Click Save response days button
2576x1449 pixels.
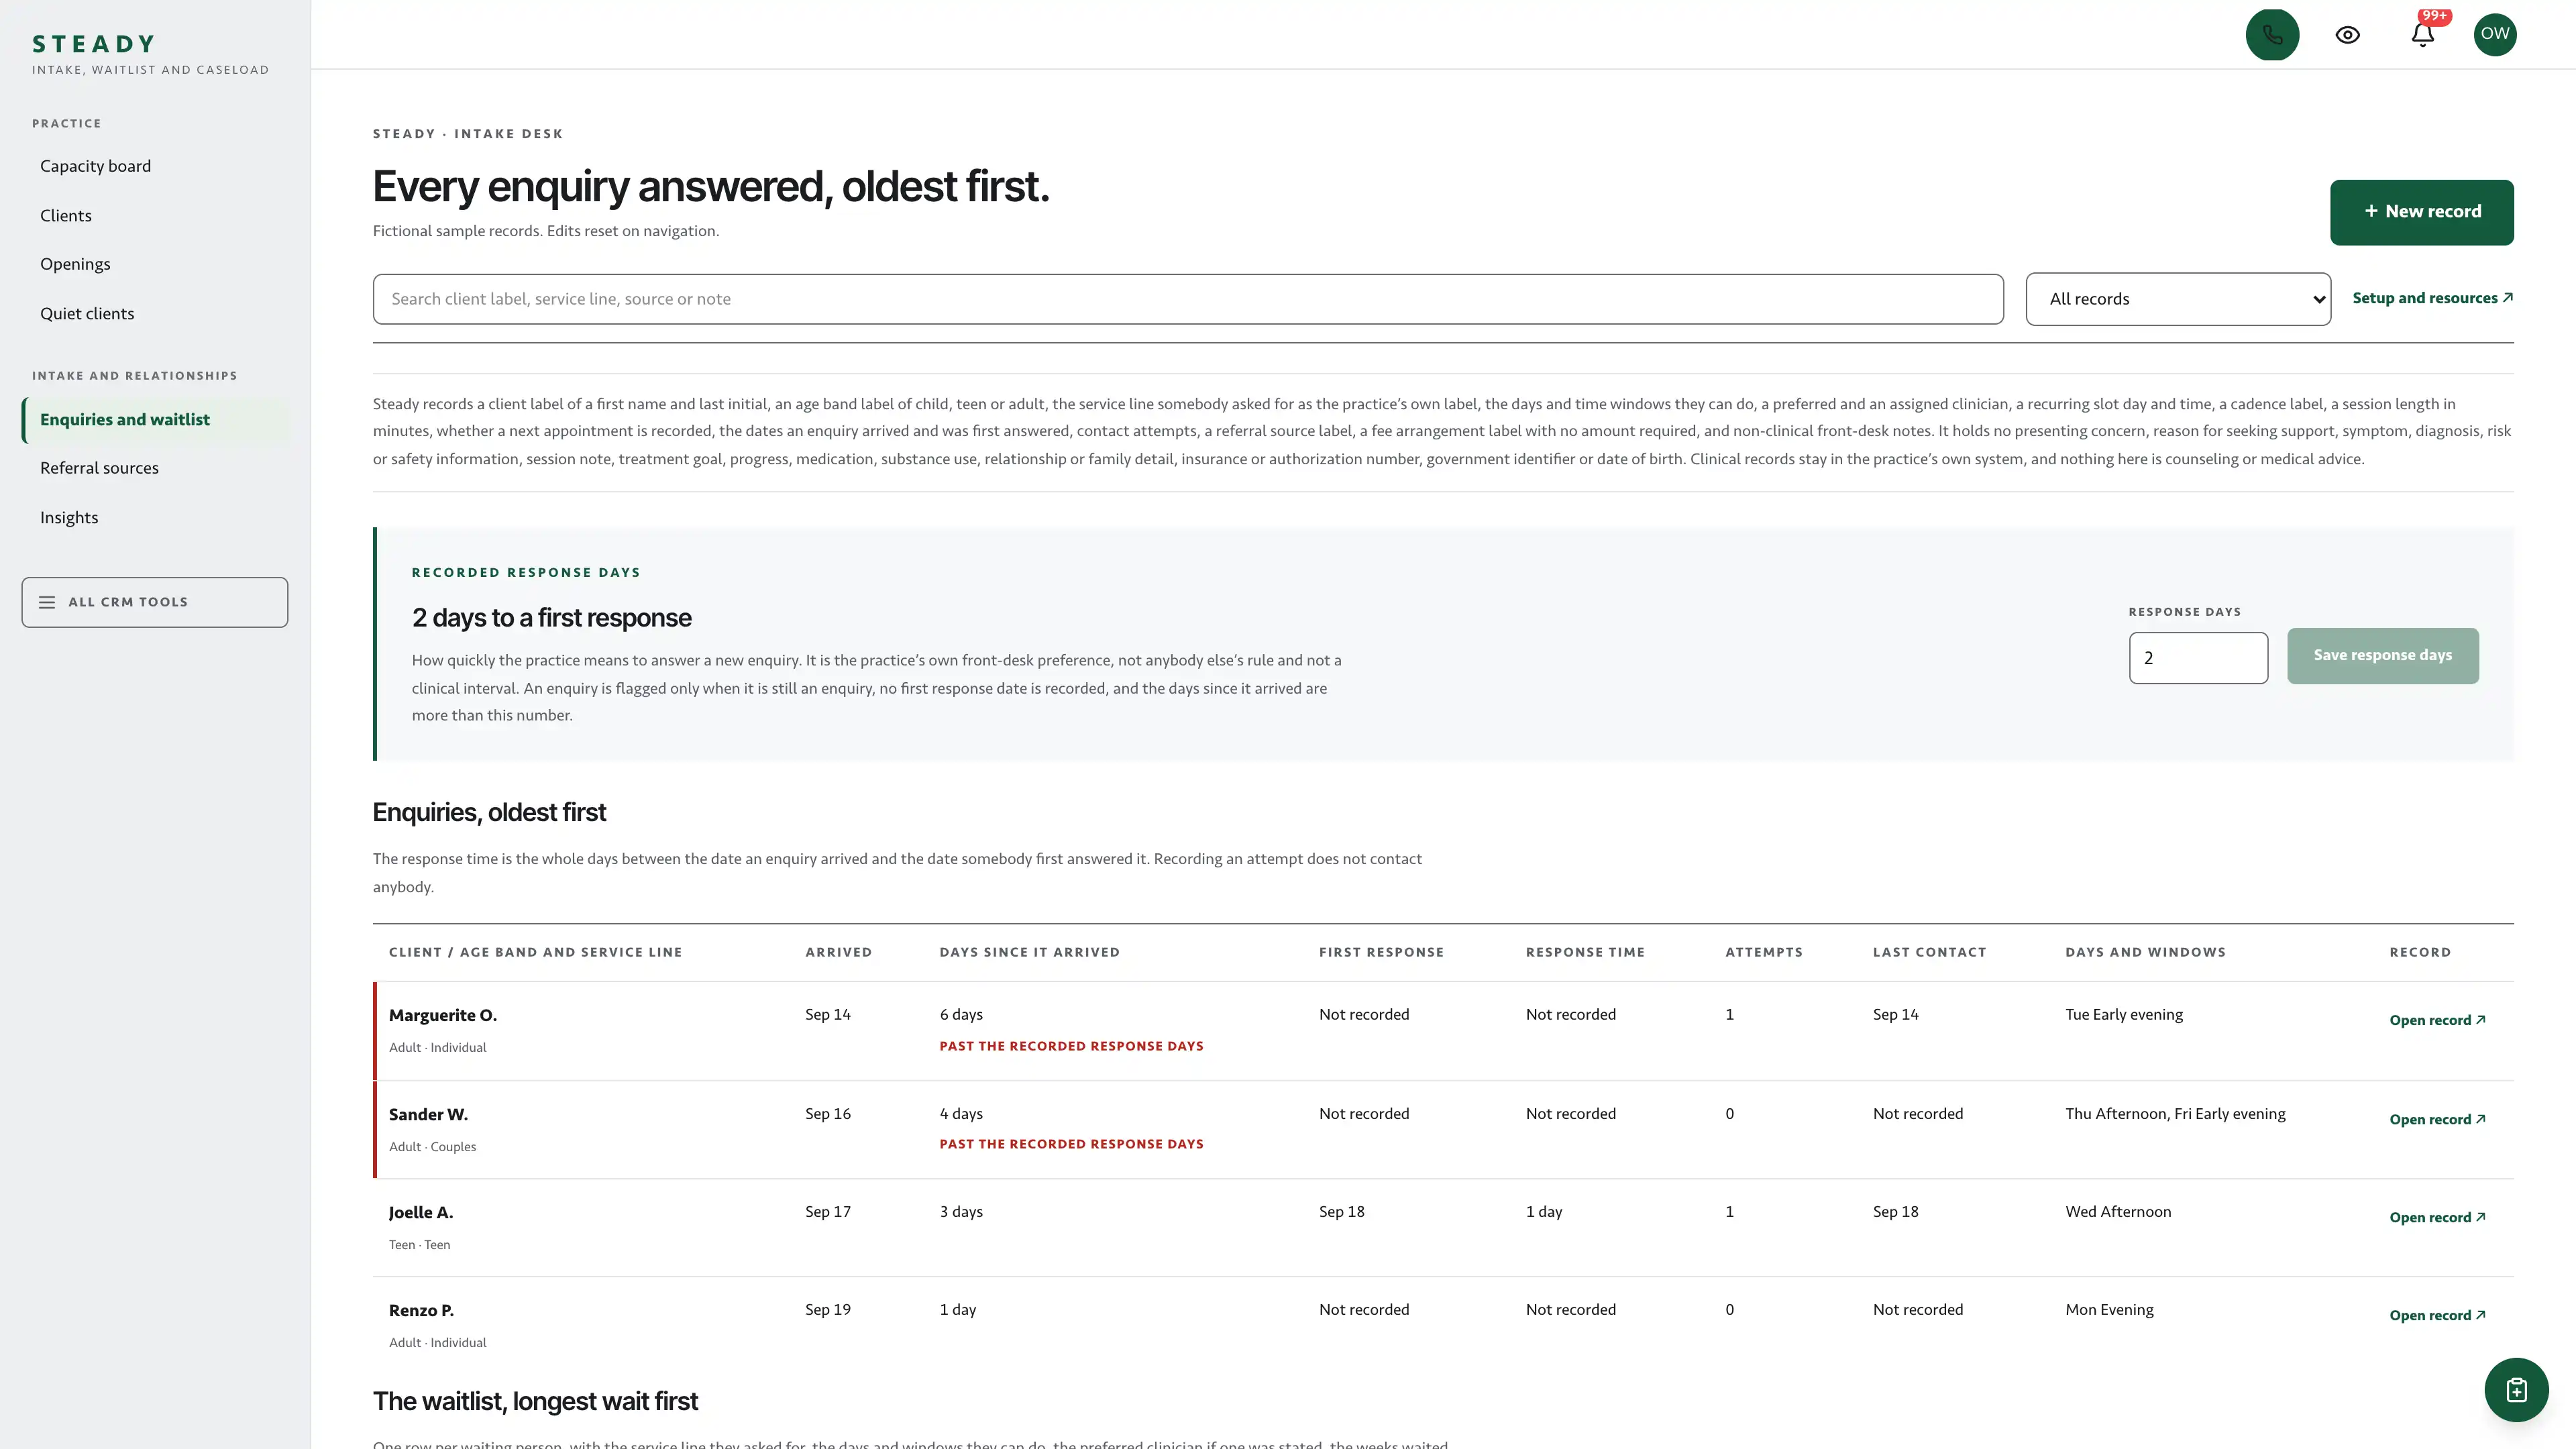[2382, 656]
